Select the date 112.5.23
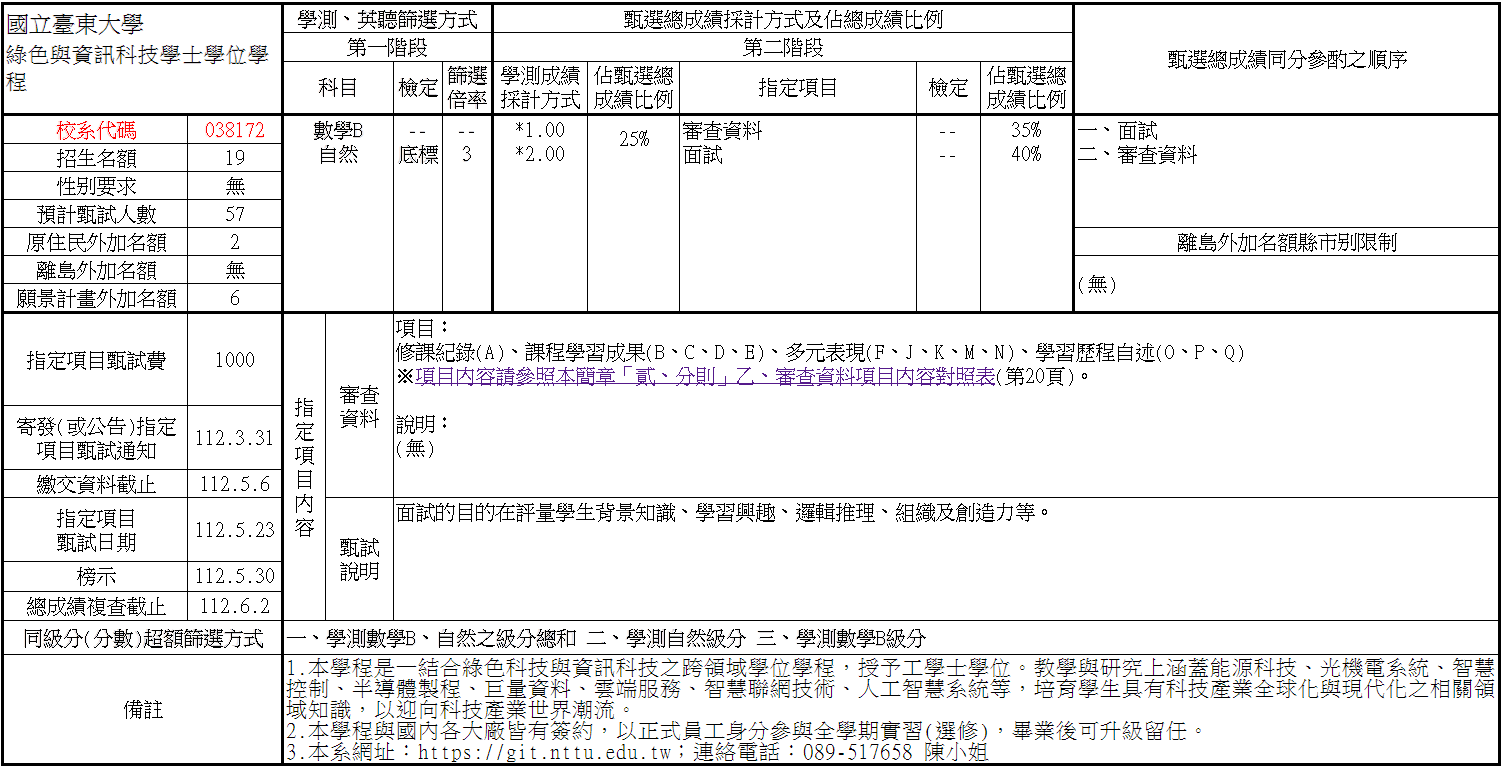 (235, 530)
